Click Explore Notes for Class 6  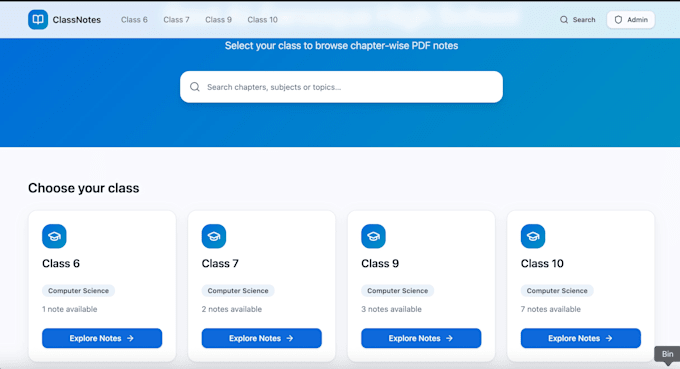click(x=102, y=338)
